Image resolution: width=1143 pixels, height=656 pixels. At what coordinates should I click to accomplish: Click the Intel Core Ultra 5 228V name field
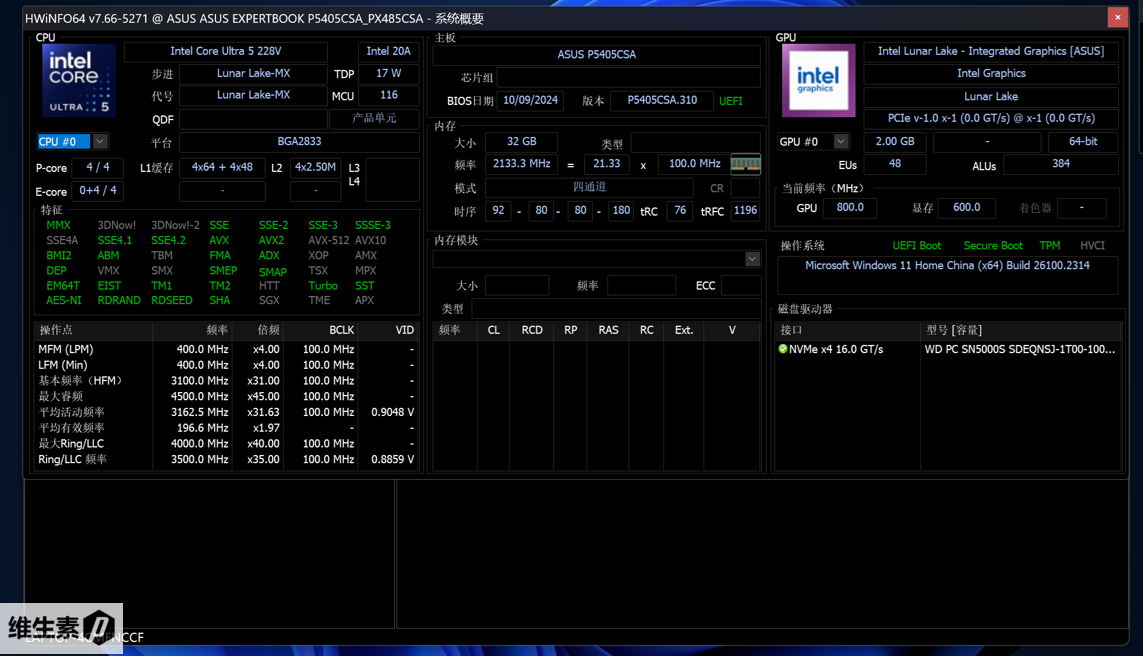226,52
